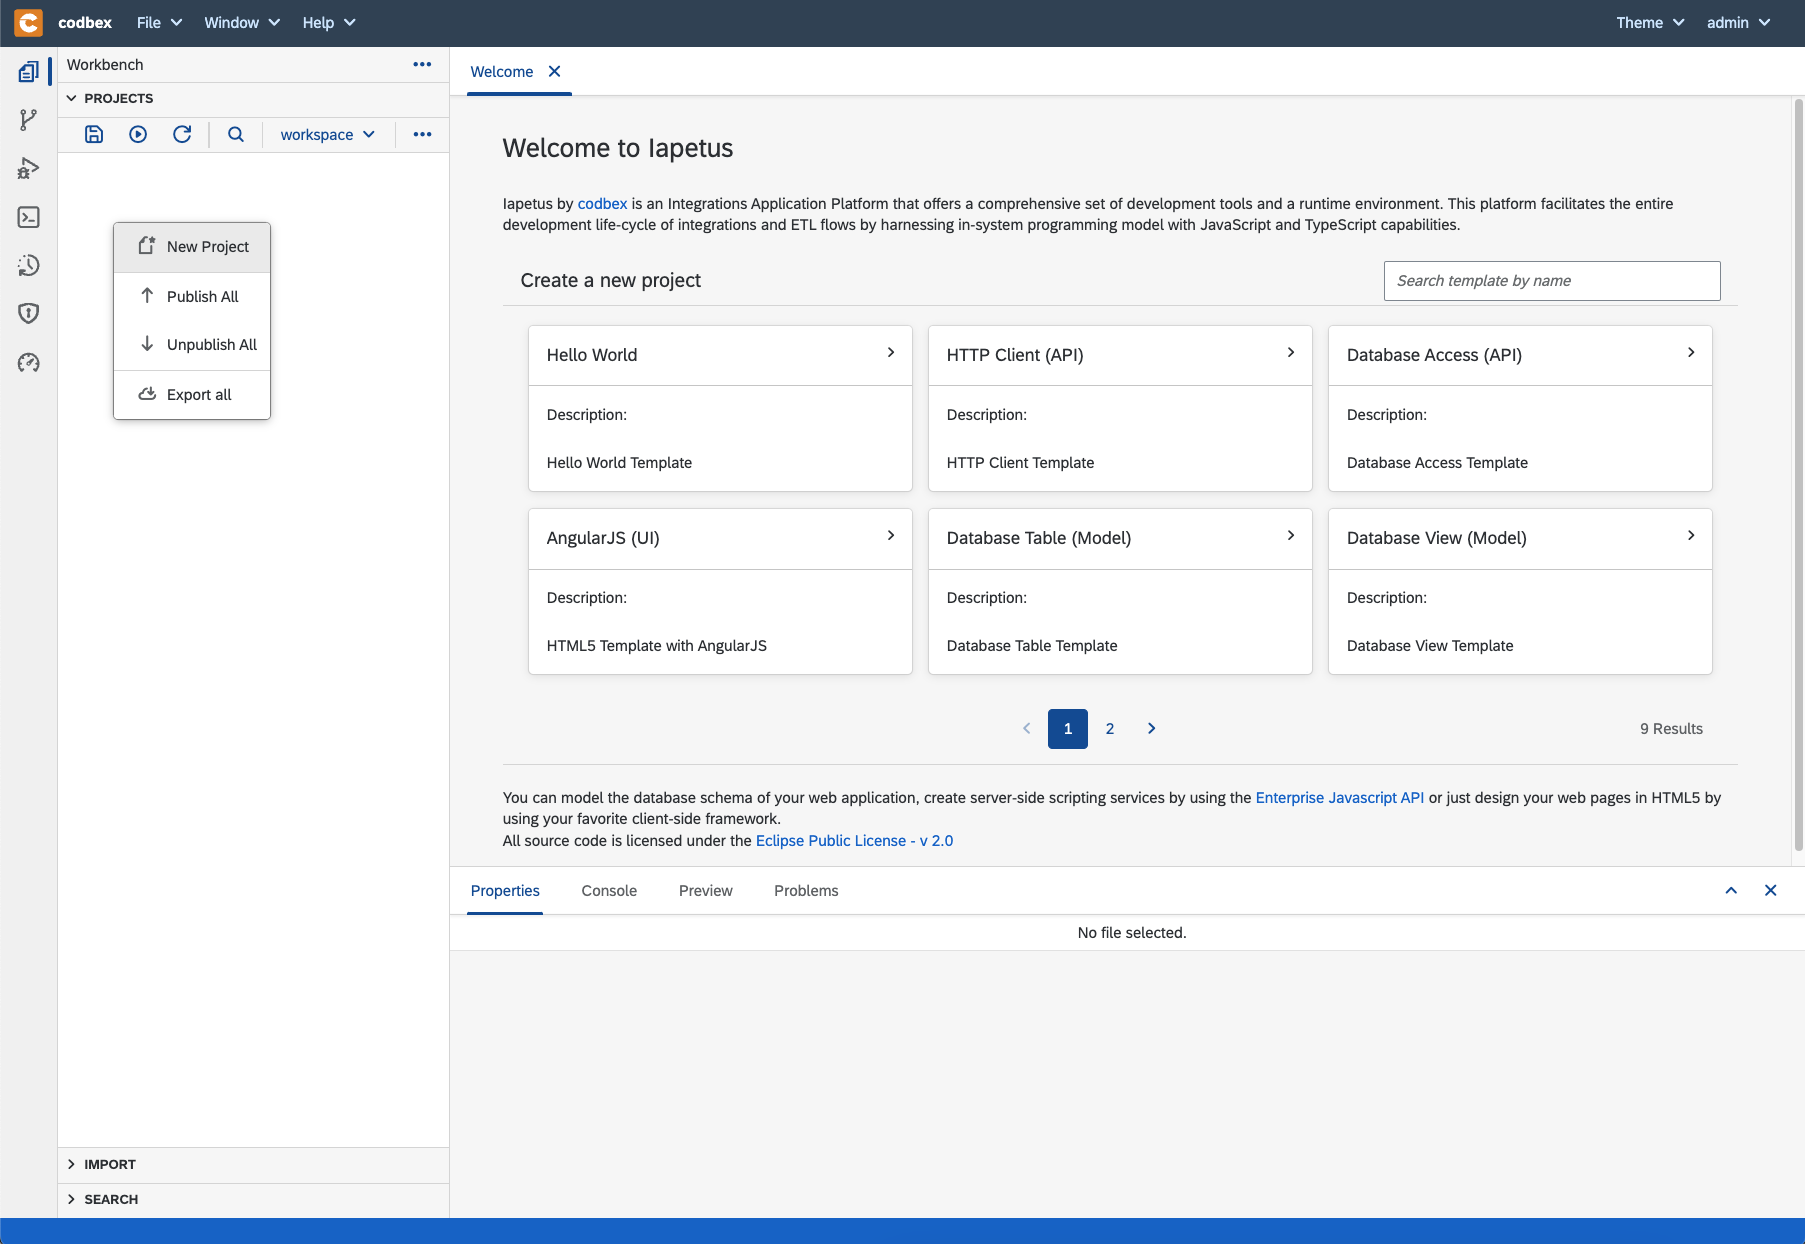This screenshot has width=1805, height=1244.
Task: Click the Hello World Template description text
Action: click(619, 462)
